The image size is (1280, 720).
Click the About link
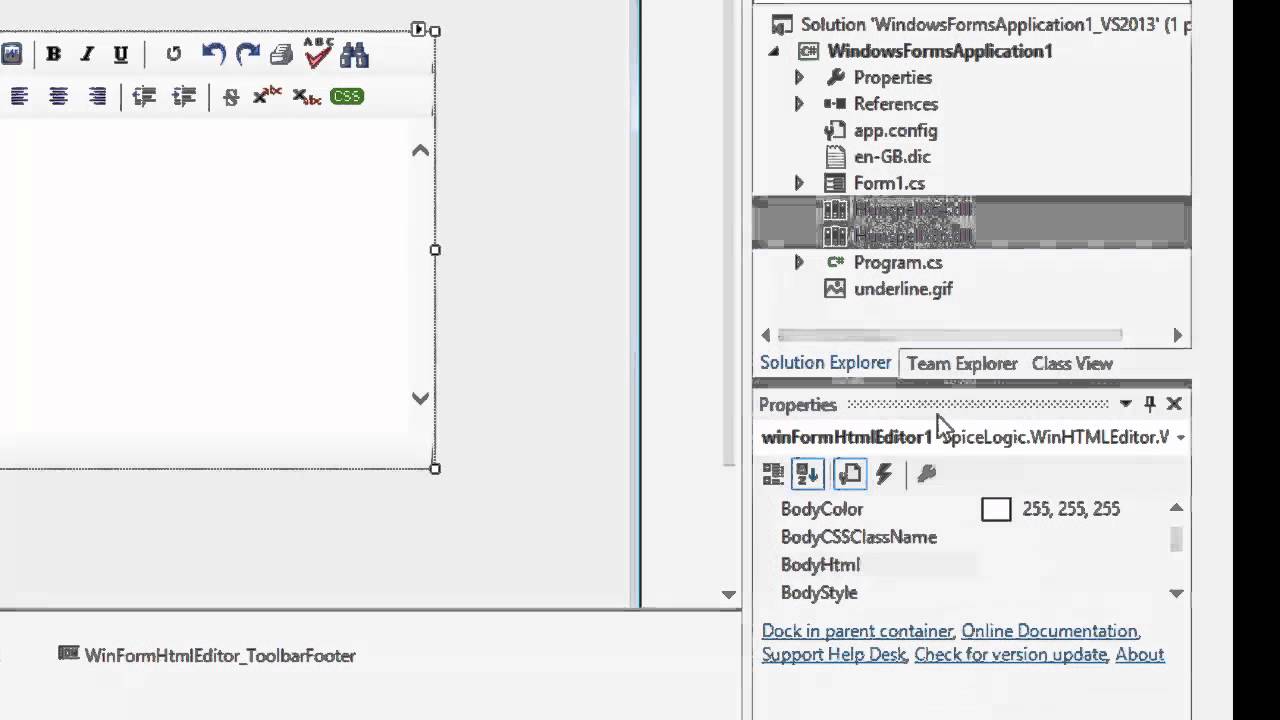pyautogui.click(x=1139, y=655)
